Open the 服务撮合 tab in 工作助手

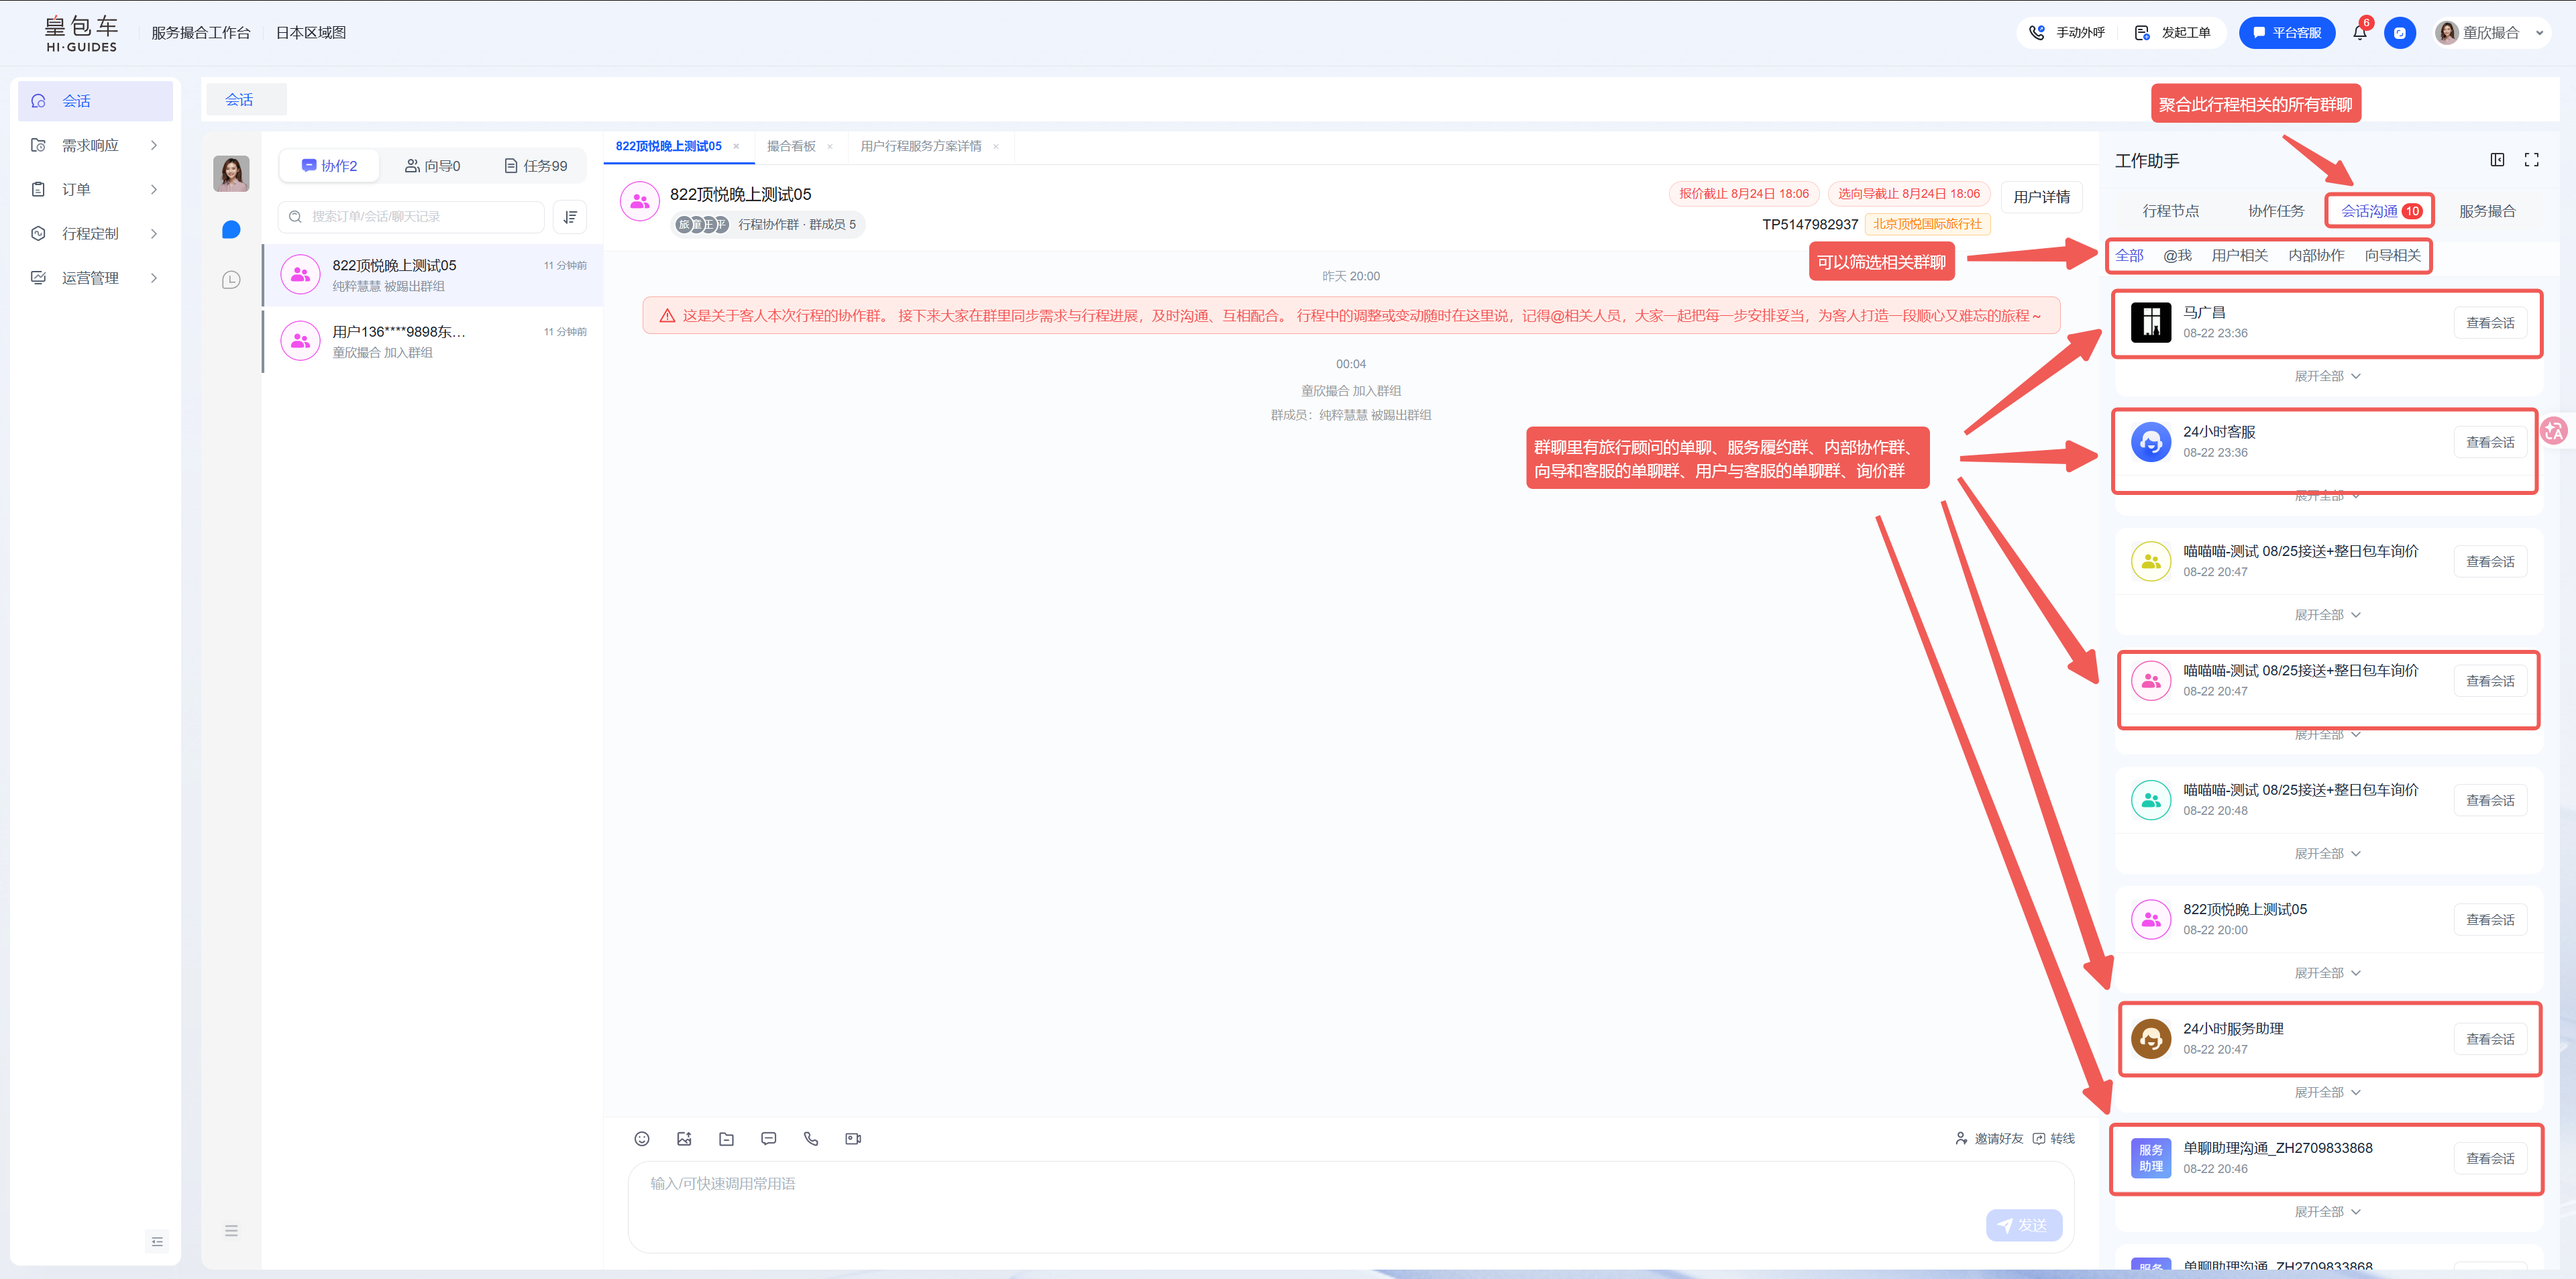[x=2487, y=211]
